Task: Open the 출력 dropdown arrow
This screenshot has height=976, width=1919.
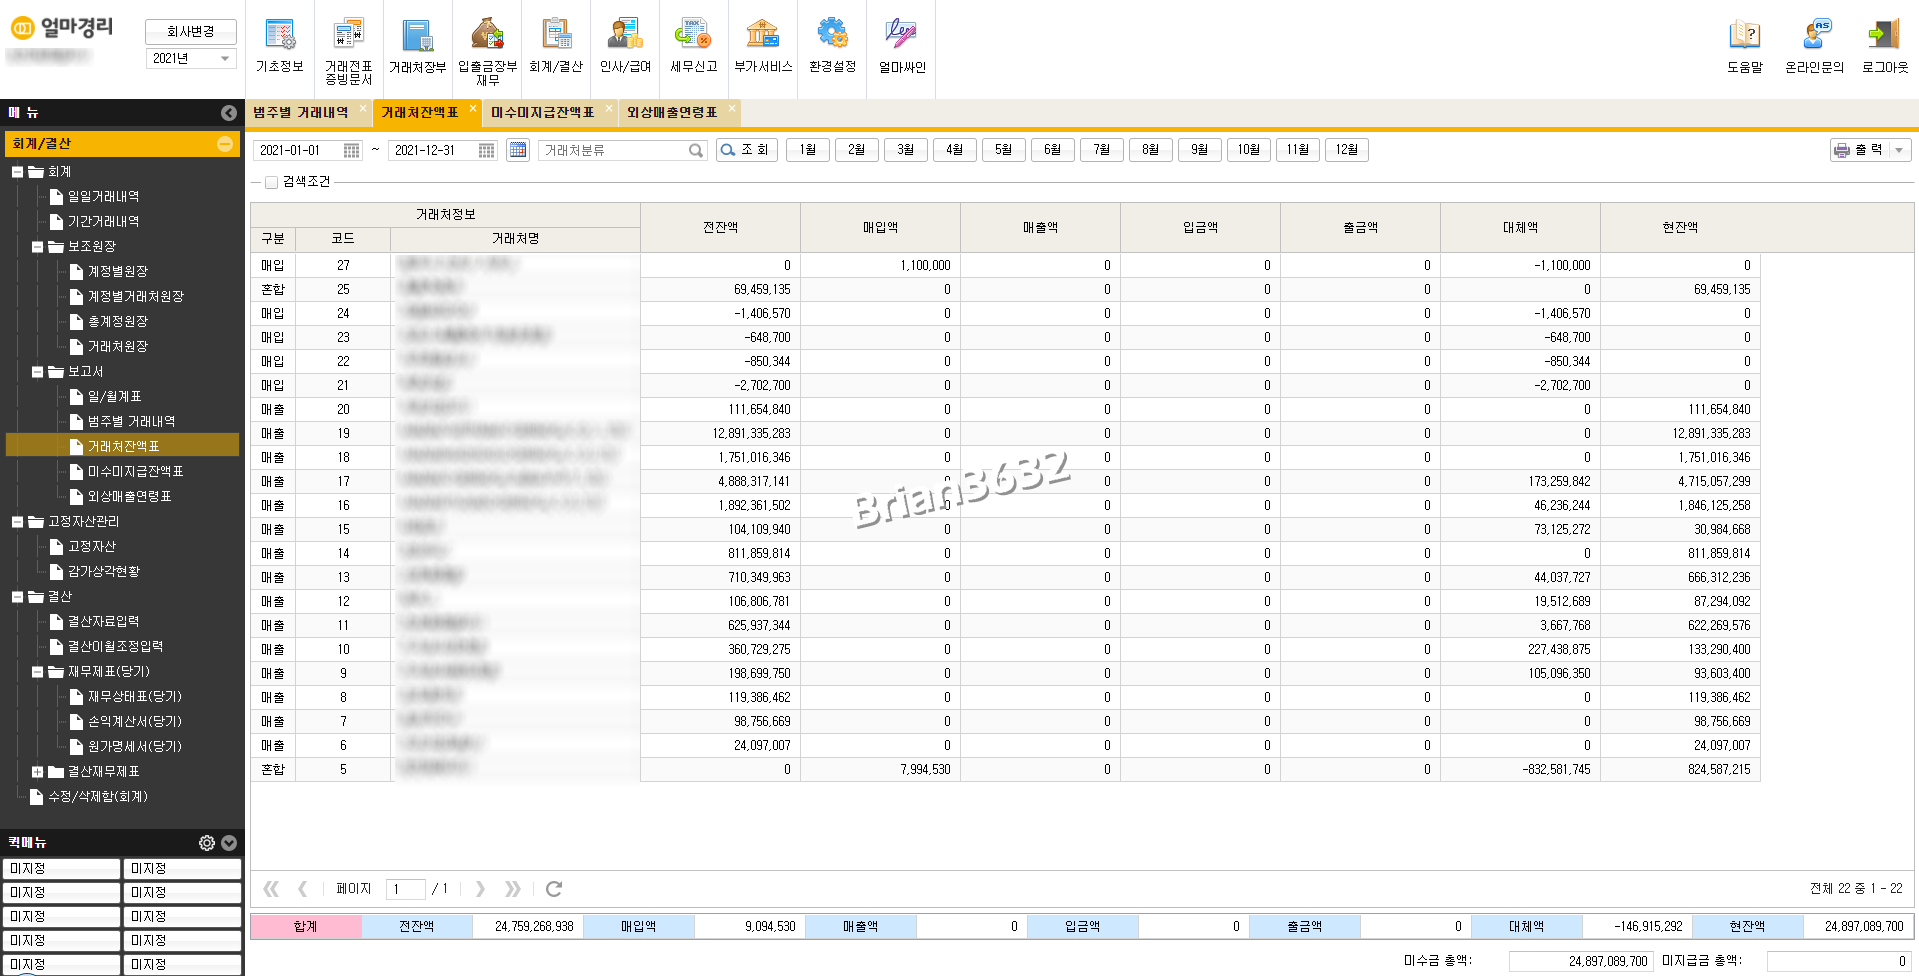Action: pos(1900,150)
